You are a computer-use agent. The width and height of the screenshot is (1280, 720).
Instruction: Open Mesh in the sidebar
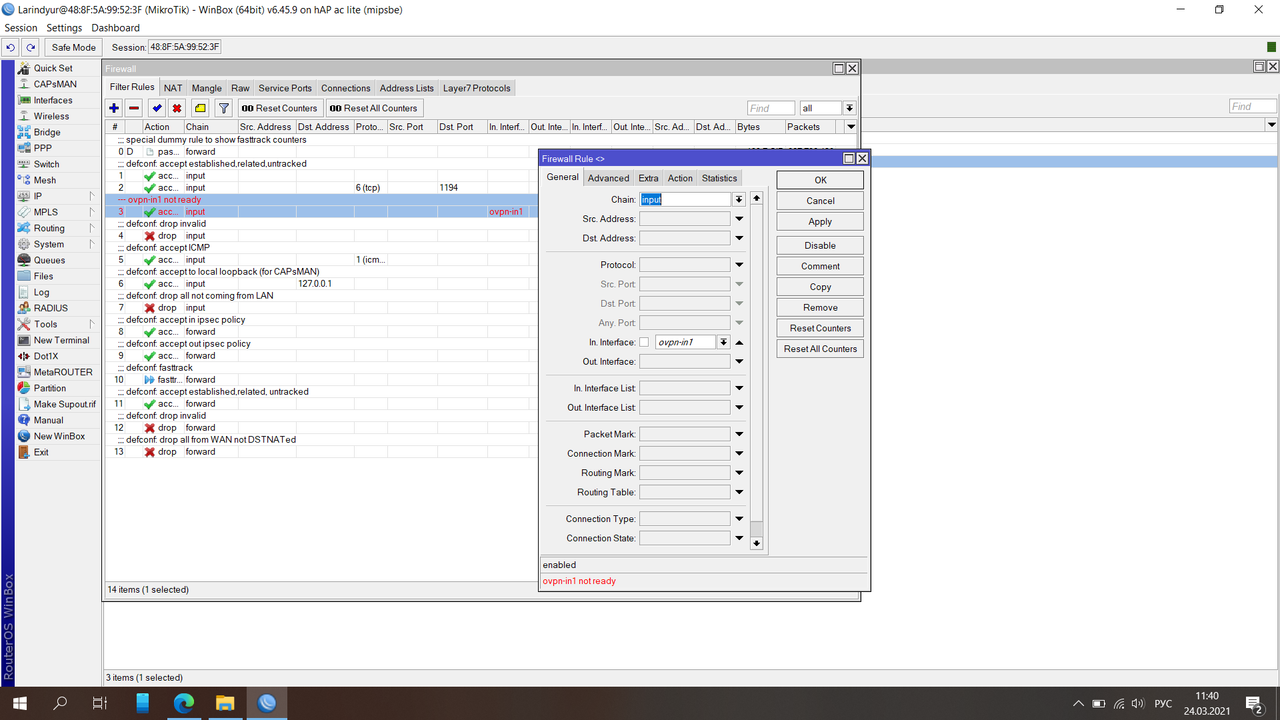45,180
